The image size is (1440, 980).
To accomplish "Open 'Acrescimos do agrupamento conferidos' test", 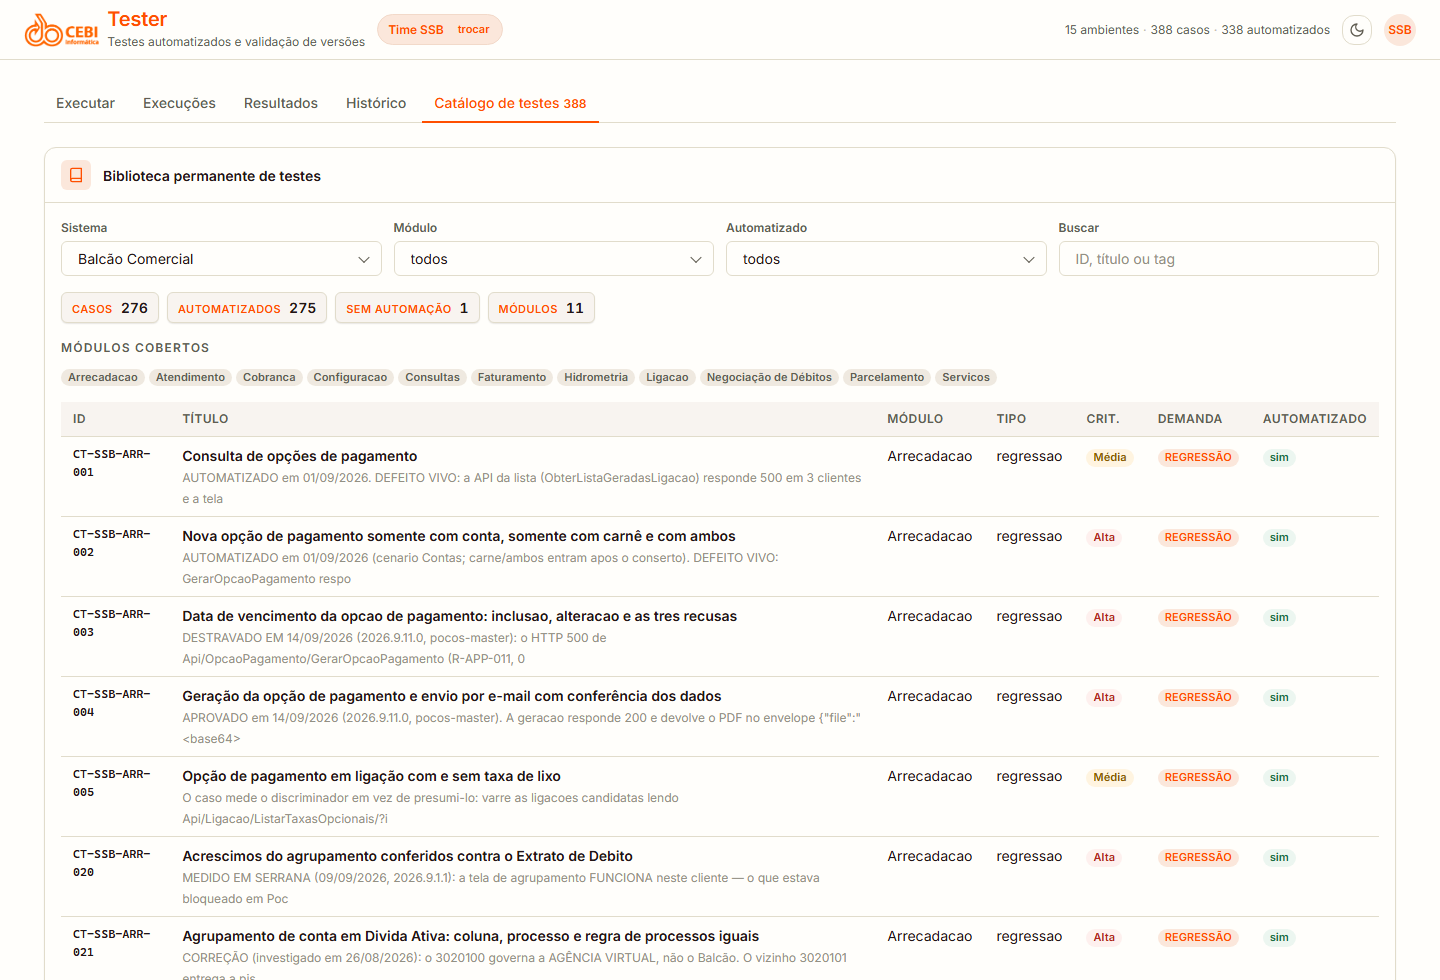I will 407,856.
